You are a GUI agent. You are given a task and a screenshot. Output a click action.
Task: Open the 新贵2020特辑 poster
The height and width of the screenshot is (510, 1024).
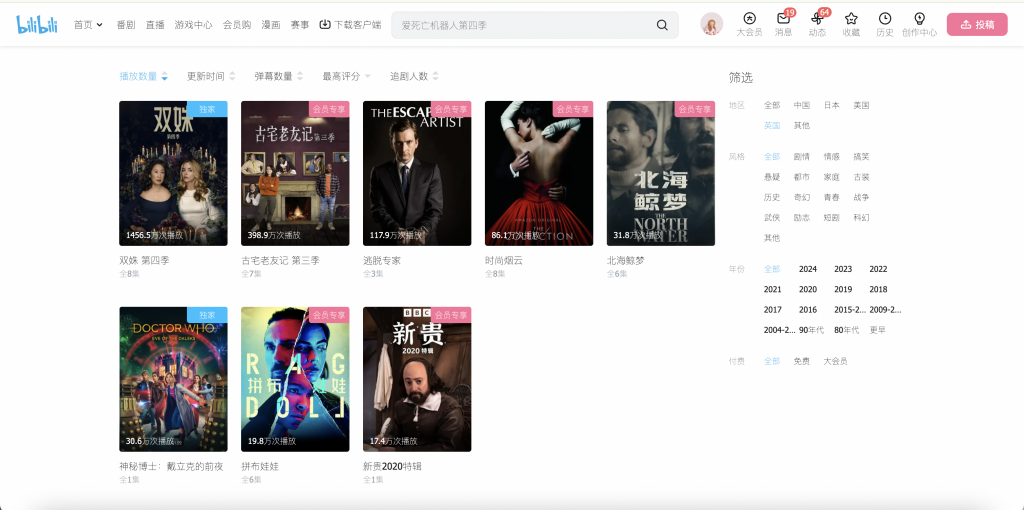tap(417, 379)
